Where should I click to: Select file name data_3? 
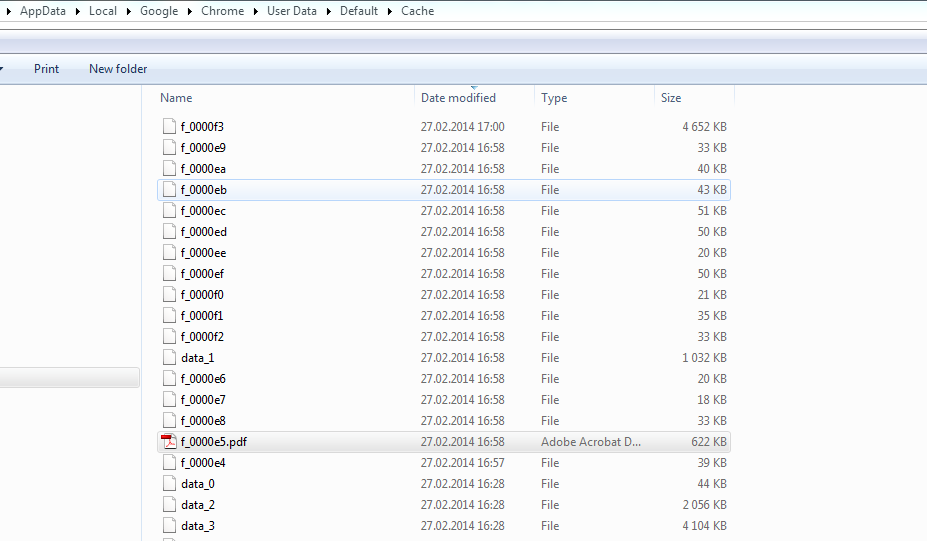197,526
